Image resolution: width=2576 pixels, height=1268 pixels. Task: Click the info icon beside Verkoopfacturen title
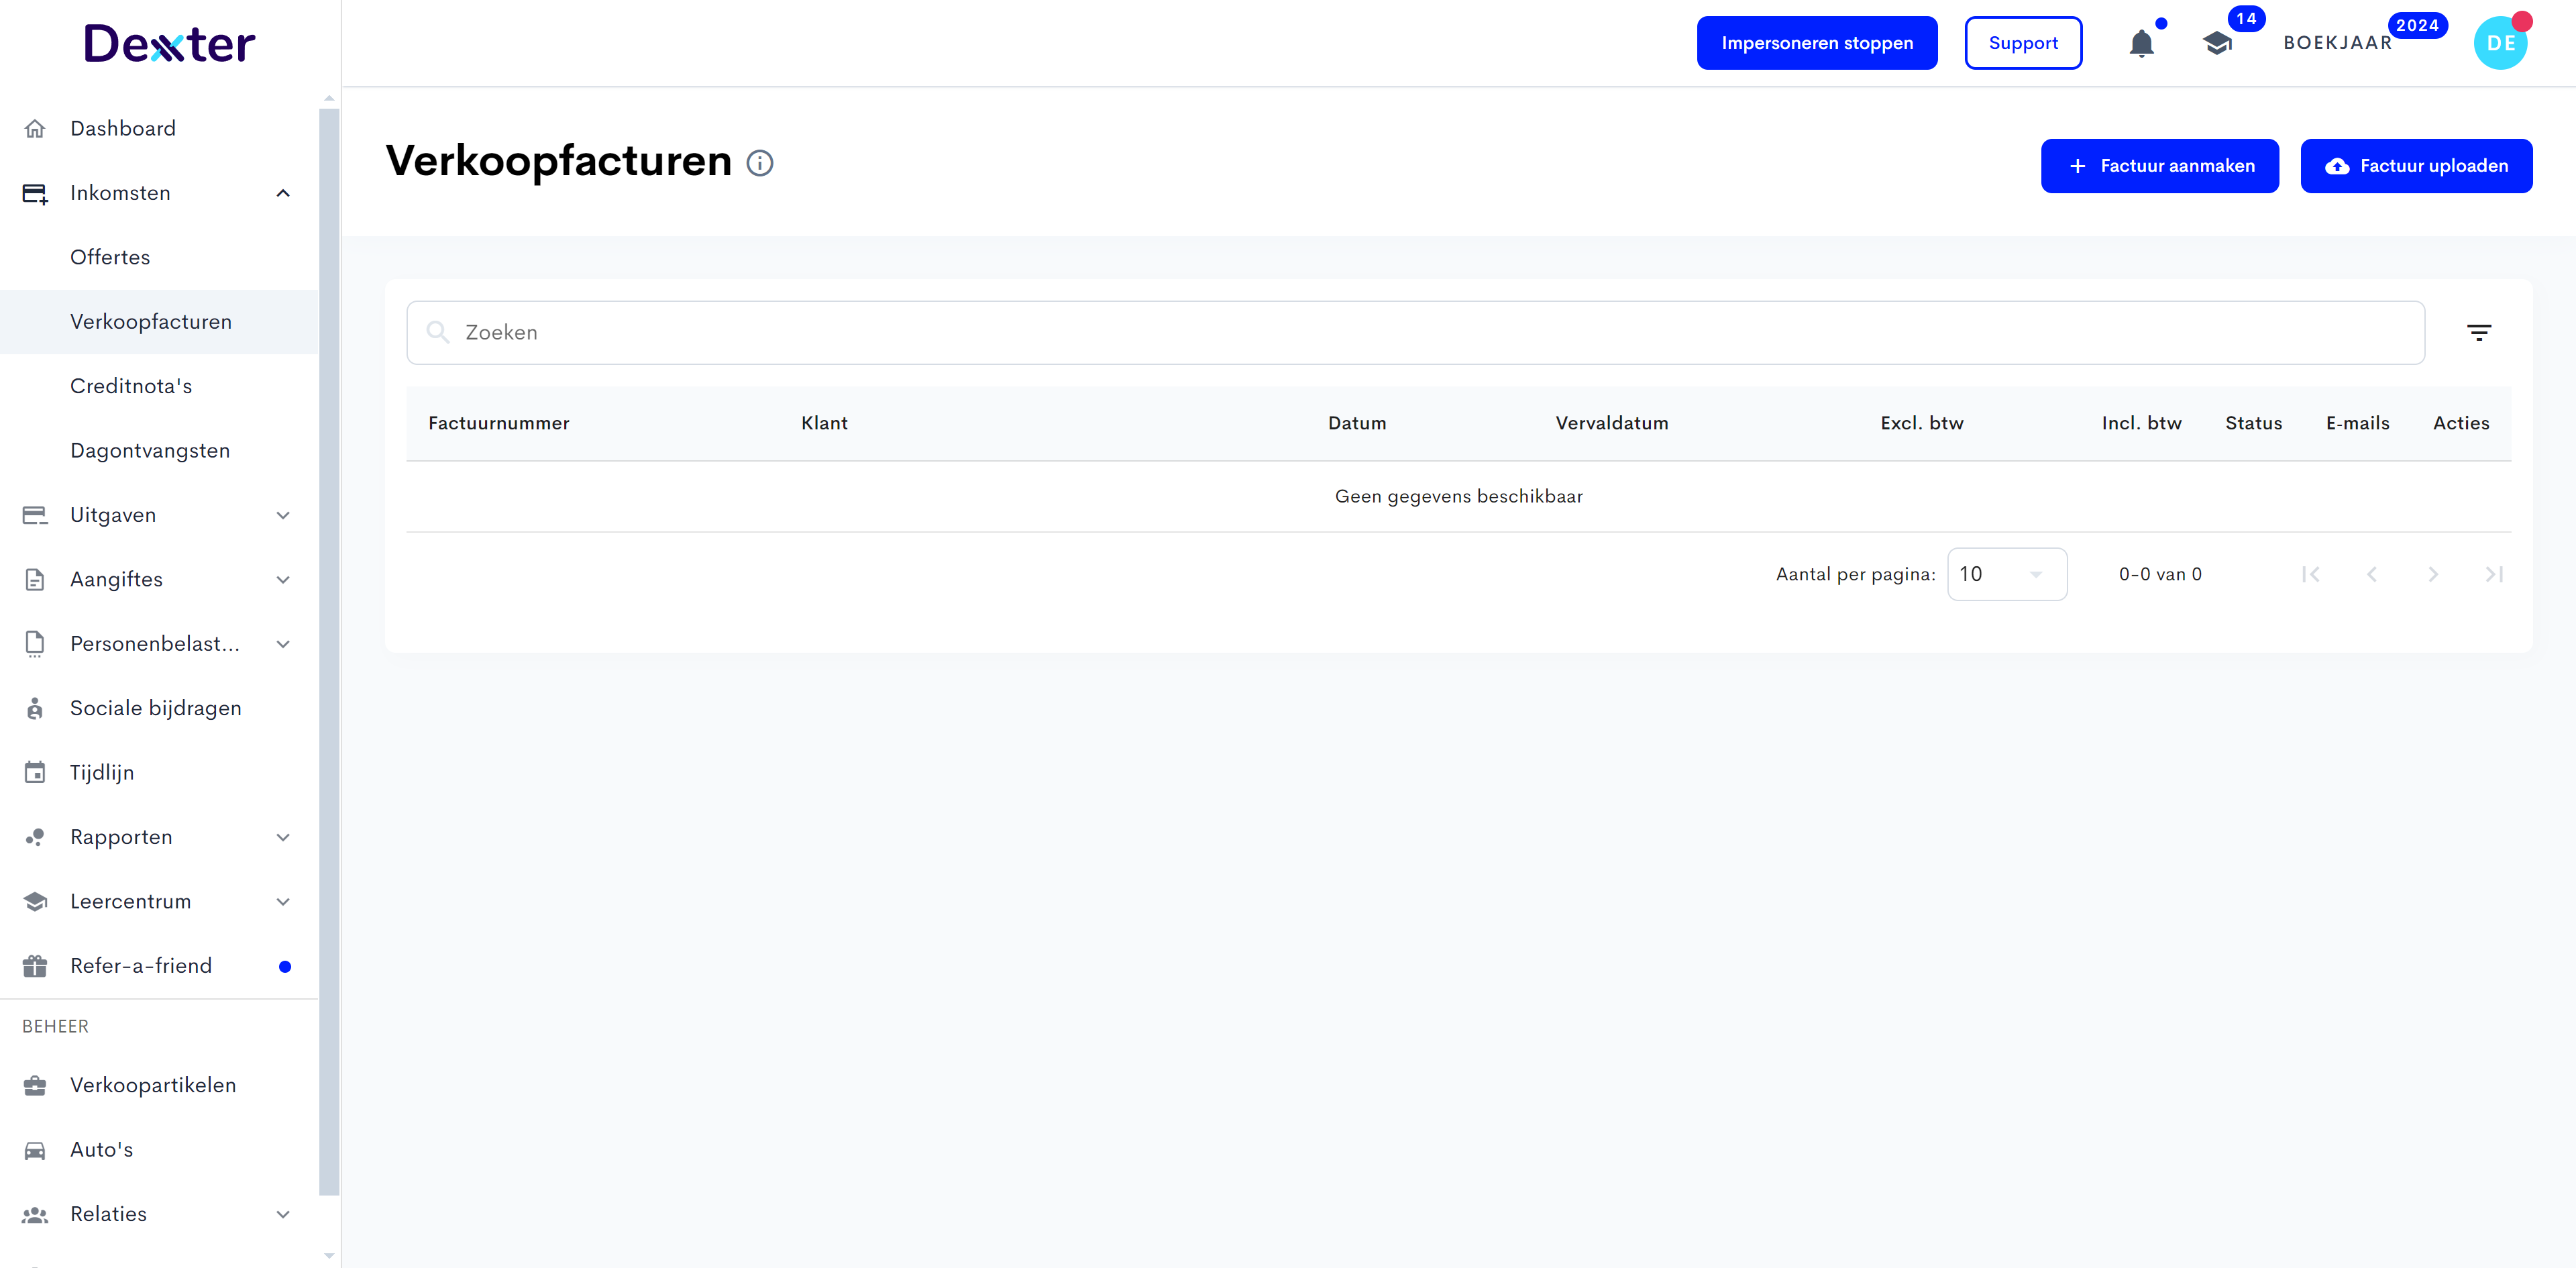[760, 163]
